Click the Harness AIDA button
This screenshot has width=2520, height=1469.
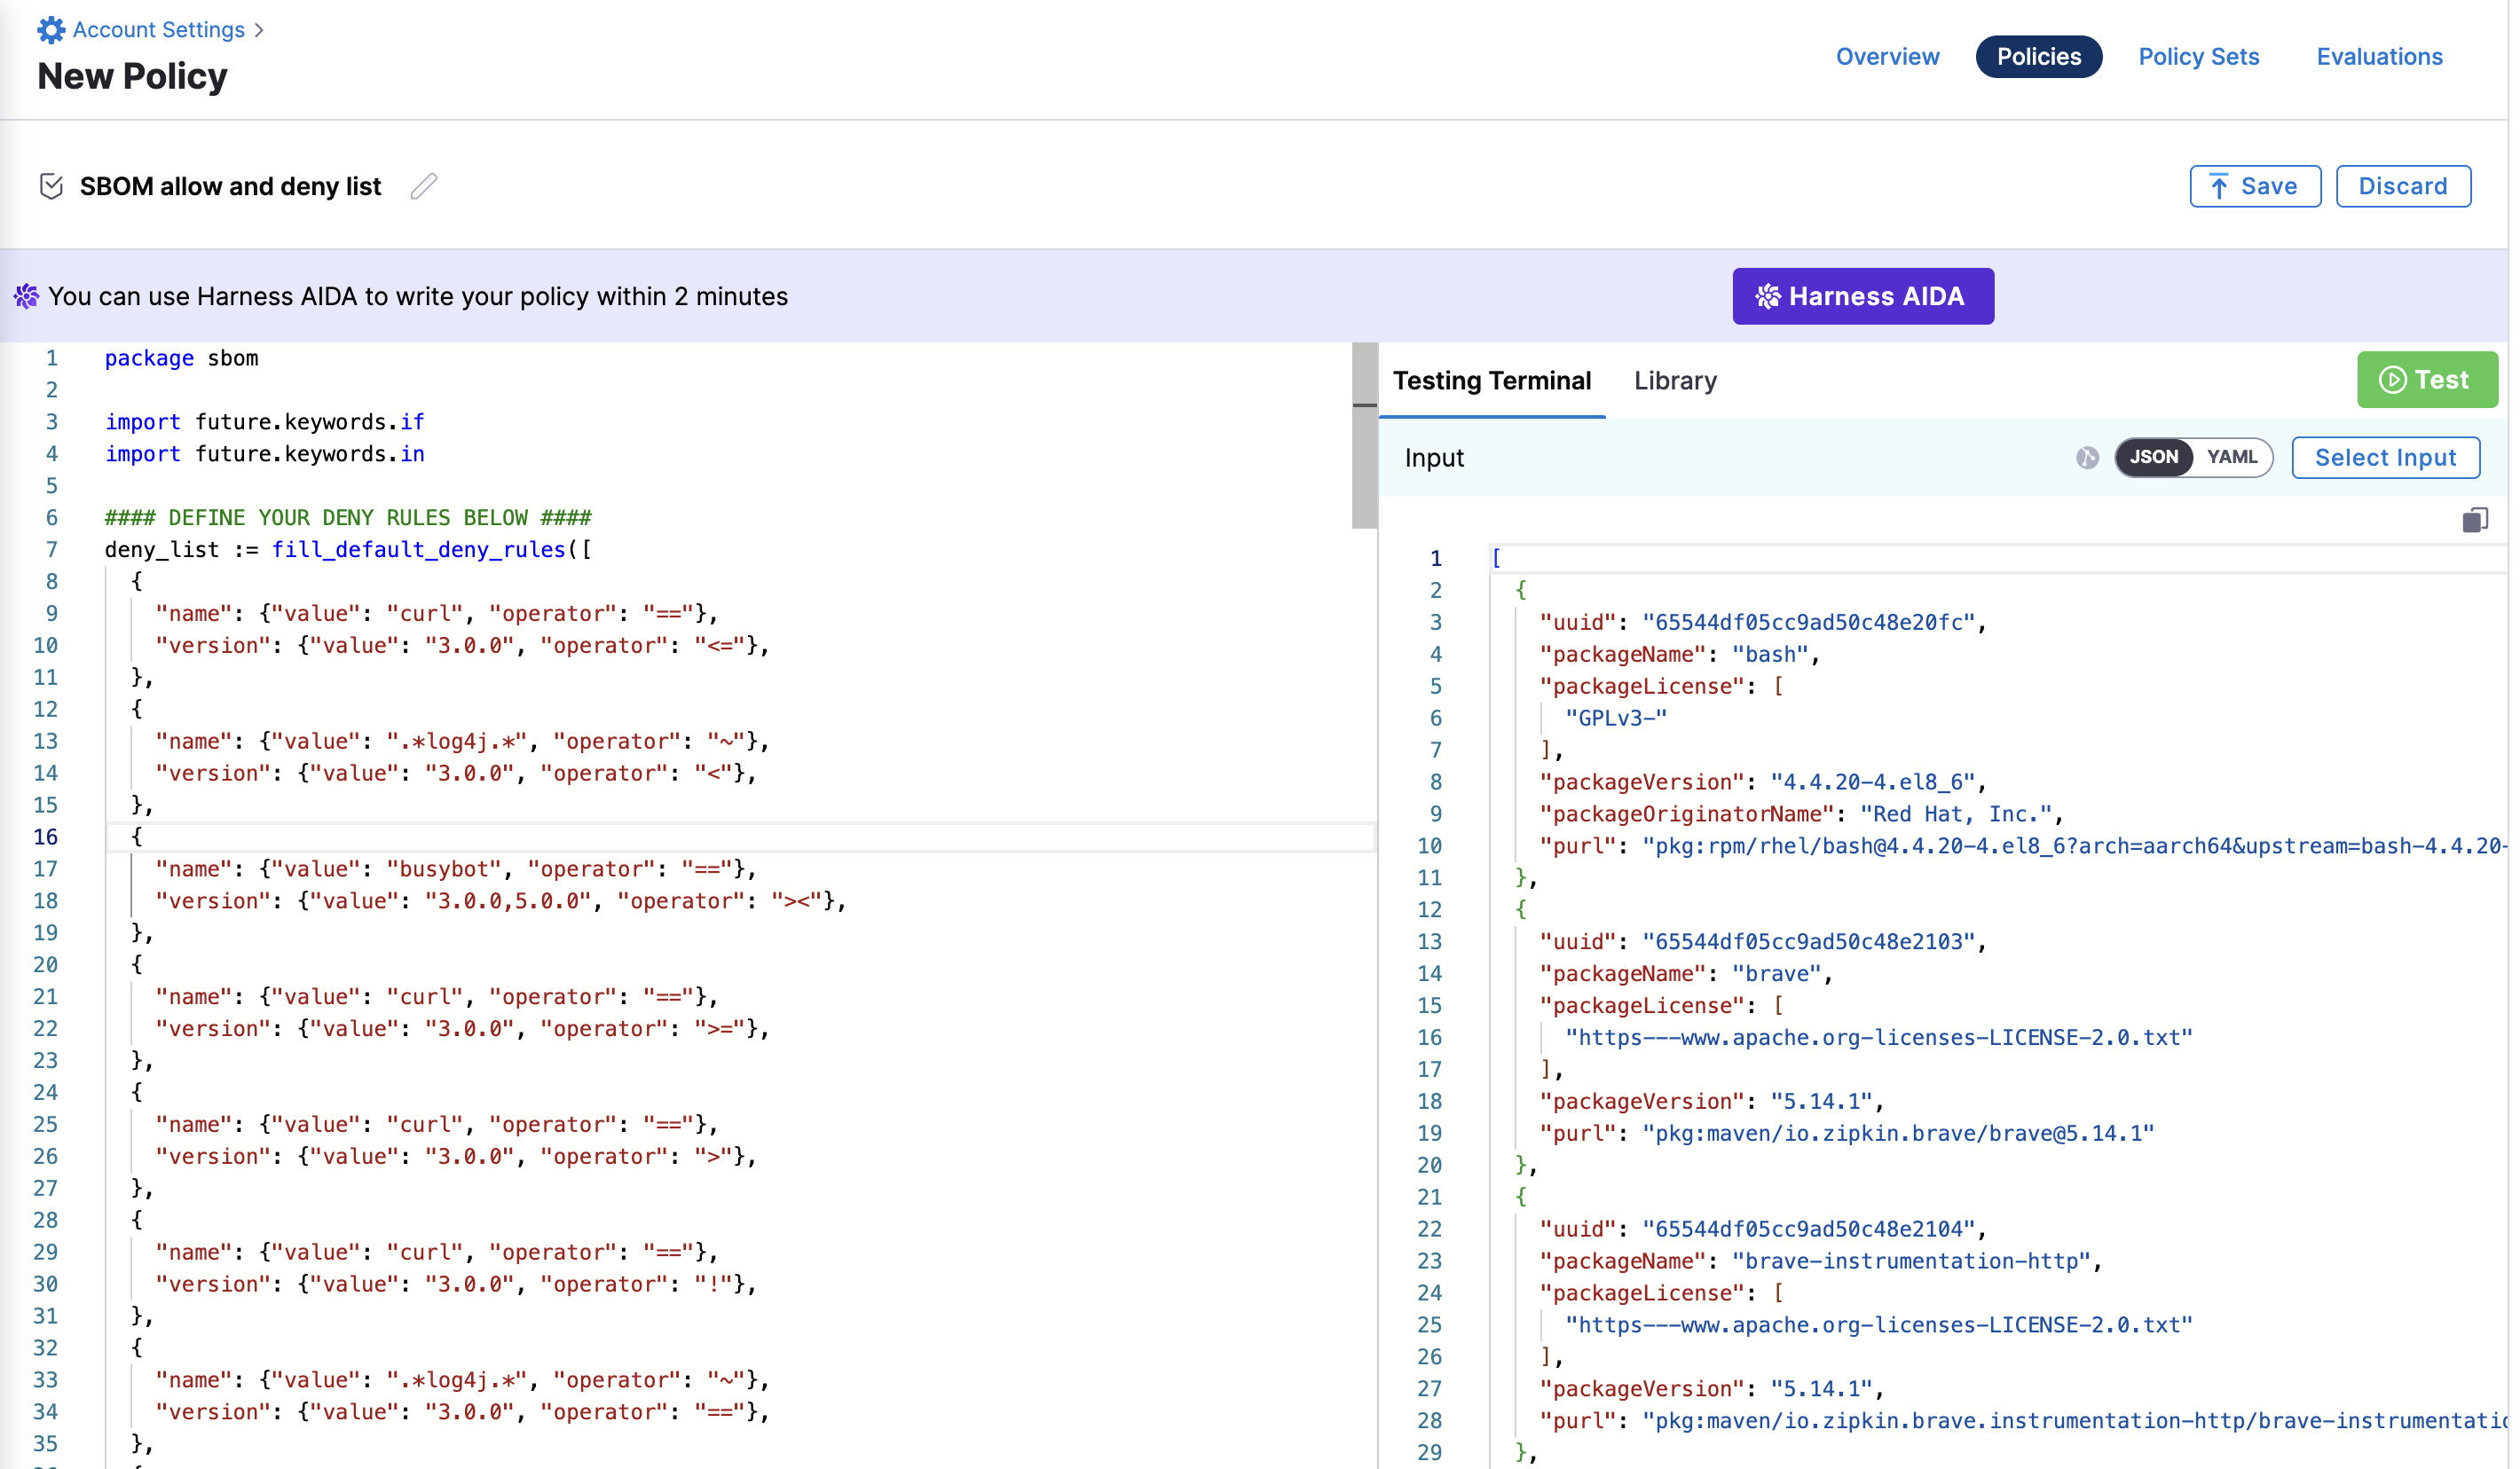tap(1862, 297)
